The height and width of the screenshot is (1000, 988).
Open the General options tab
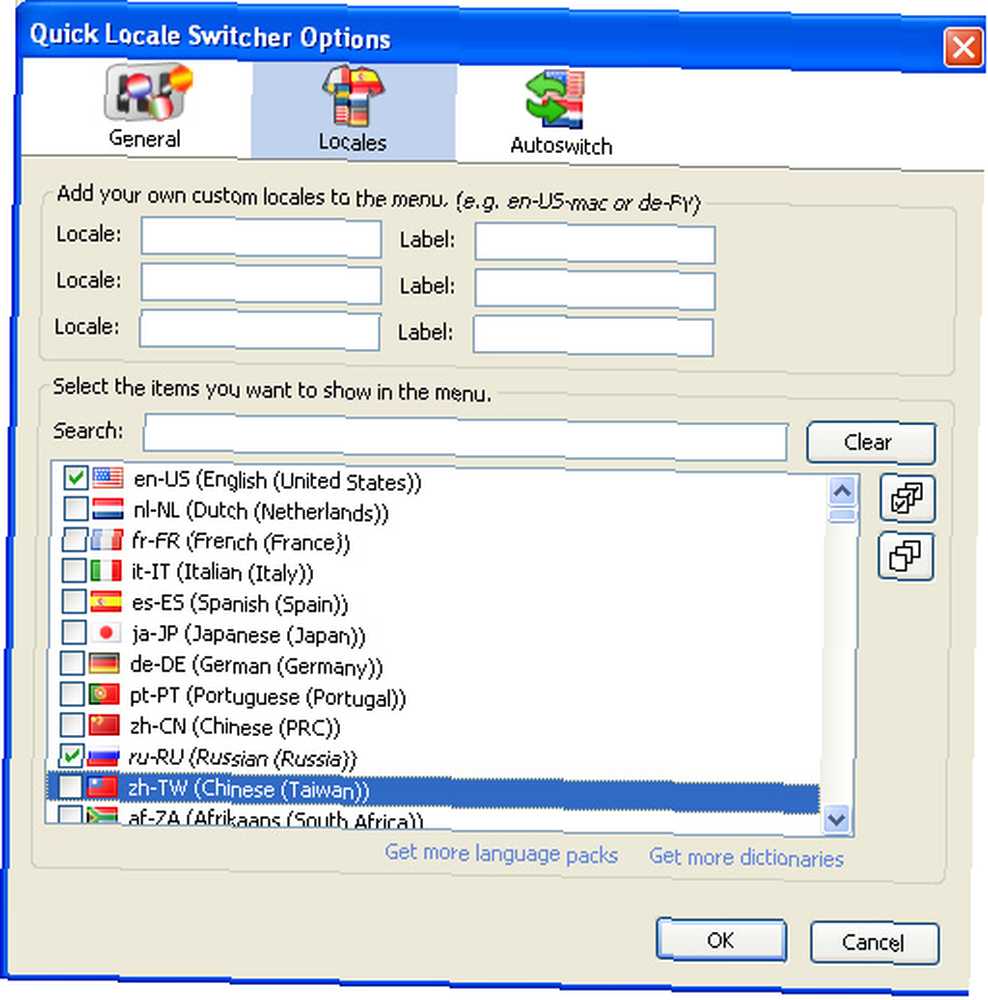click(147, 107)
